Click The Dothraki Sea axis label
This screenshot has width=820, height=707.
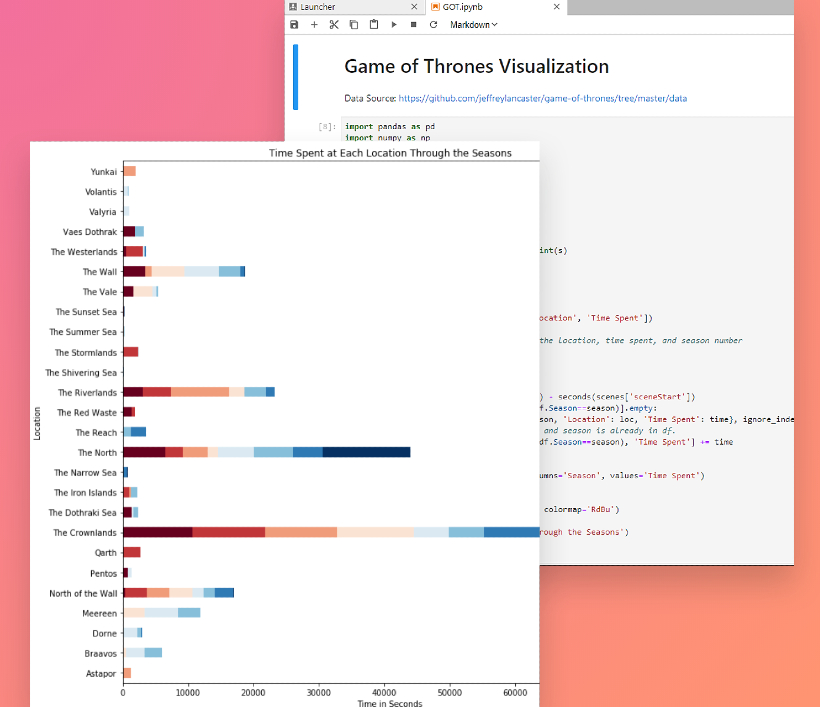83,513
